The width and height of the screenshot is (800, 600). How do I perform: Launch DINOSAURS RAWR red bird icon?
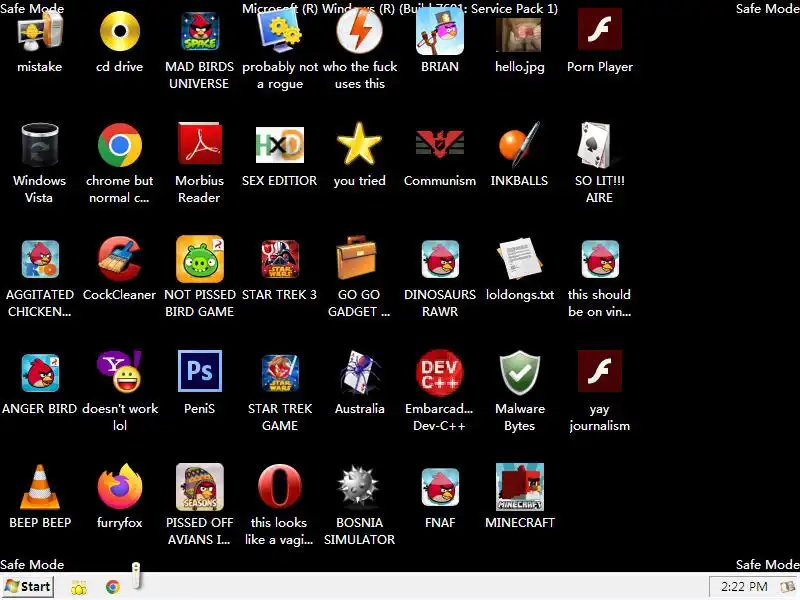click(440, 259)
